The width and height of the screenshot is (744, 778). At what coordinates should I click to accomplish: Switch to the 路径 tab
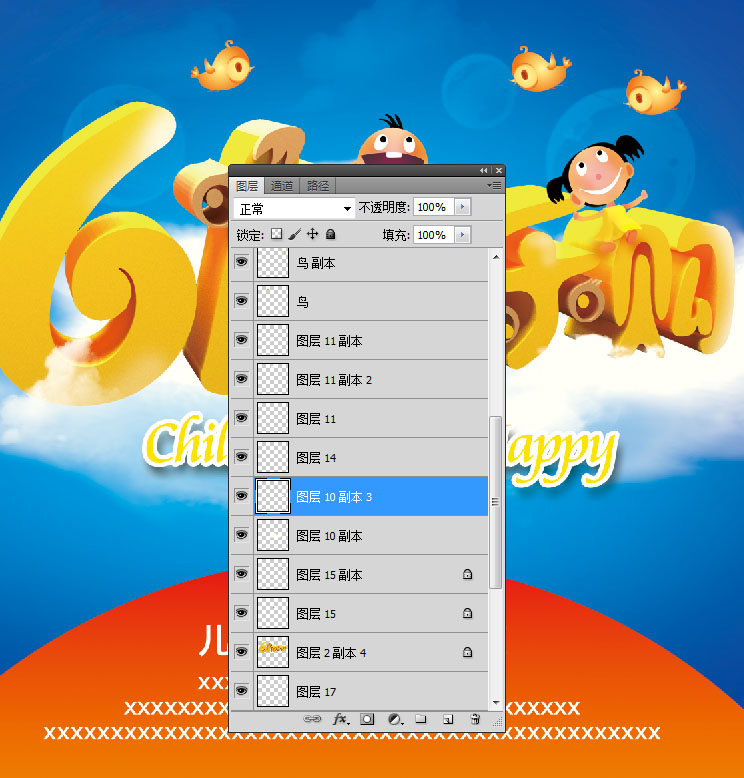318,186
